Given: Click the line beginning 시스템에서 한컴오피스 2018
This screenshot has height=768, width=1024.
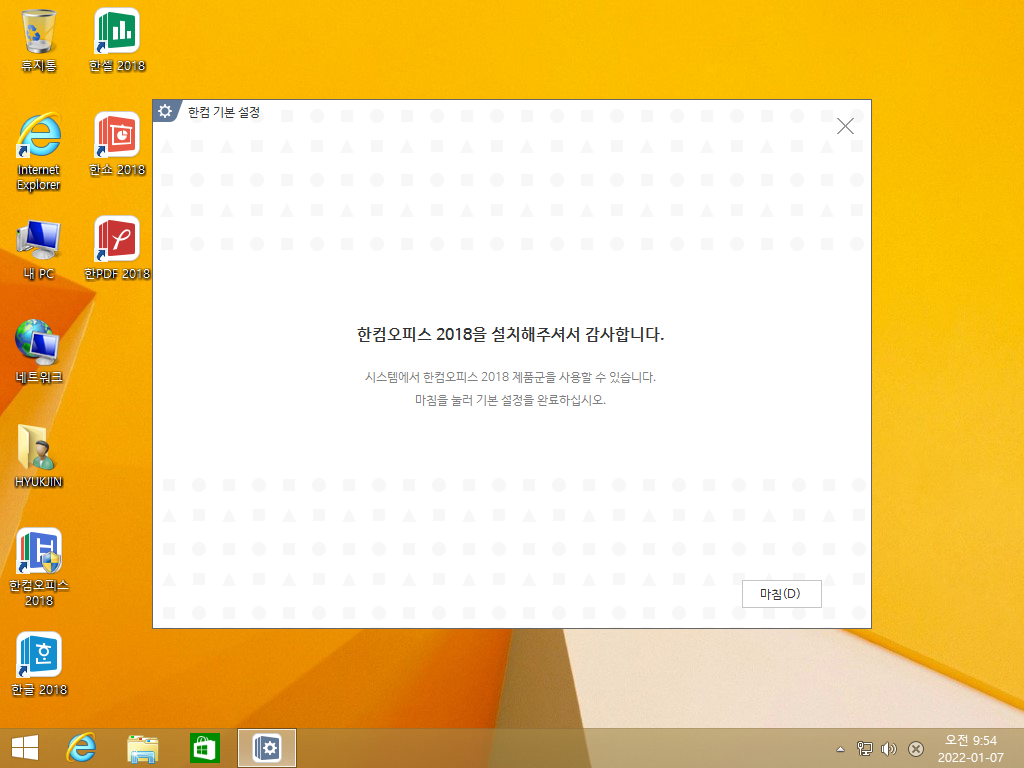Looking at the screenshot, I should tap(510, 377).
